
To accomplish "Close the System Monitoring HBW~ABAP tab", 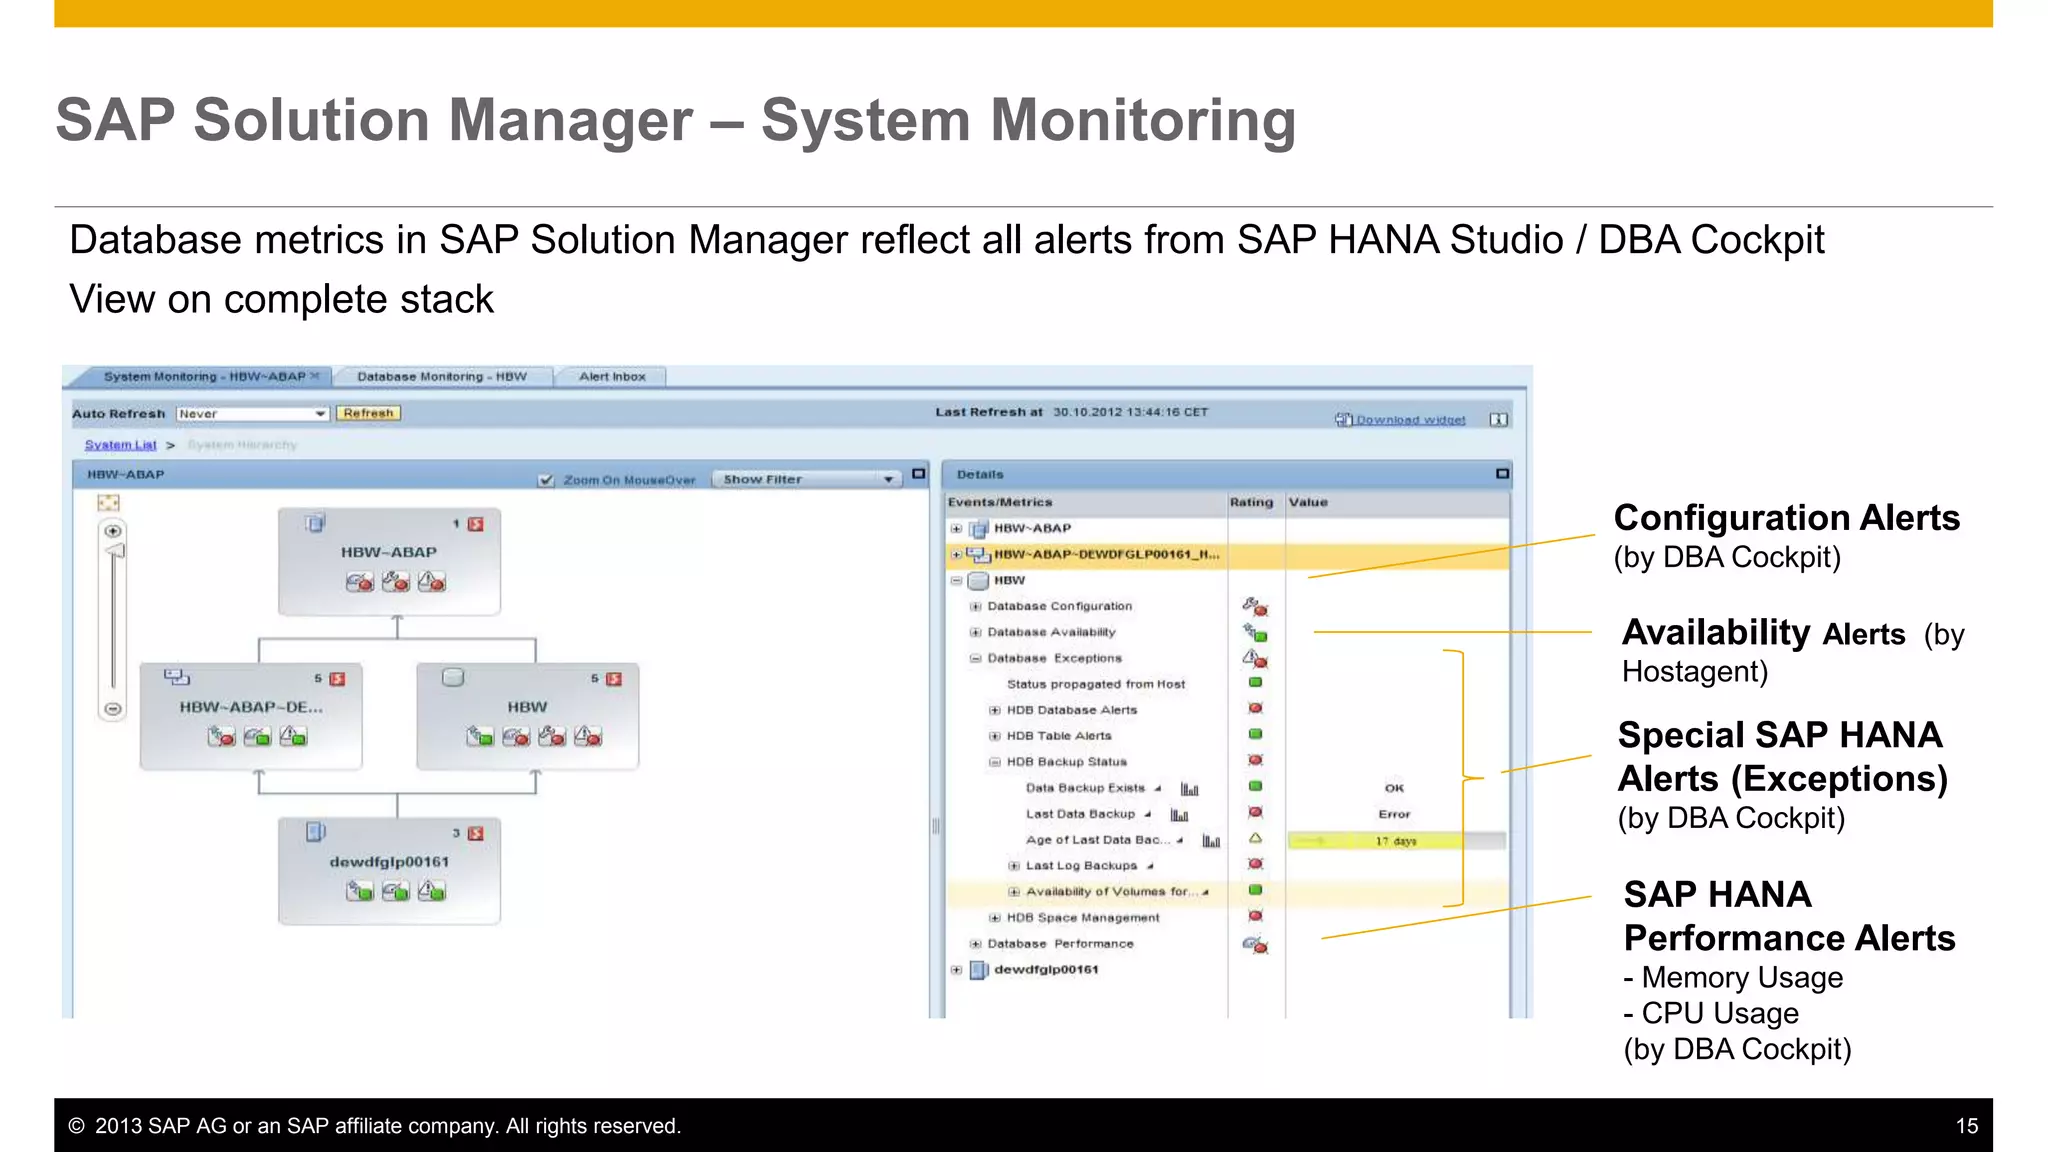I will tap(315, 376).
